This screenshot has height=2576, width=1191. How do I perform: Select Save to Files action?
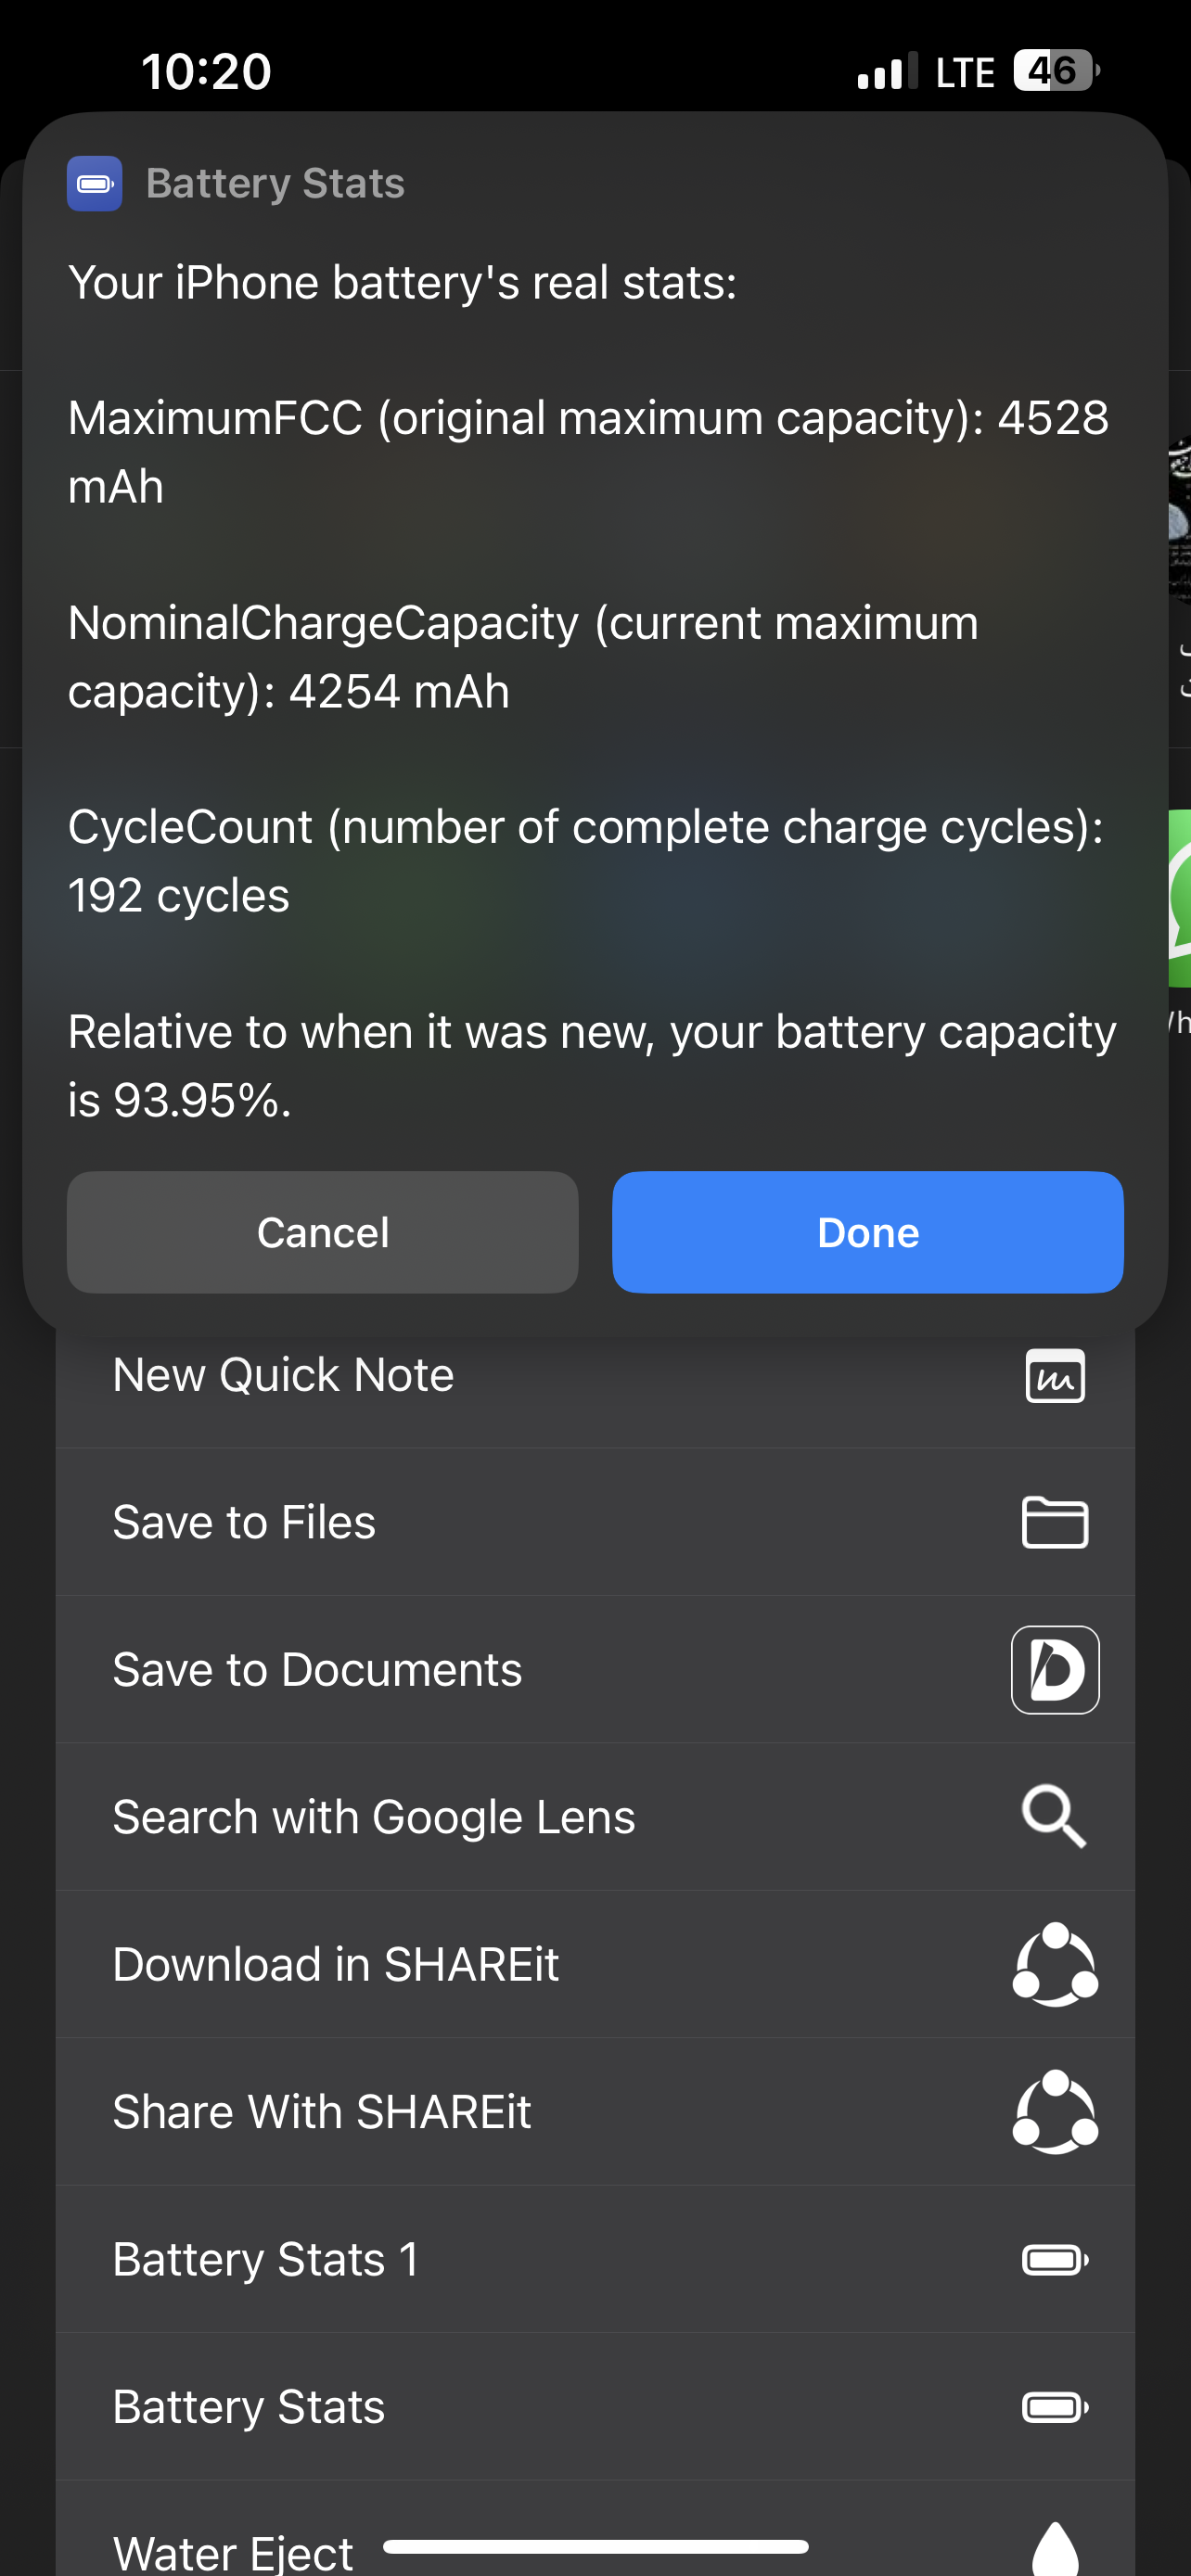[244, 1523]
